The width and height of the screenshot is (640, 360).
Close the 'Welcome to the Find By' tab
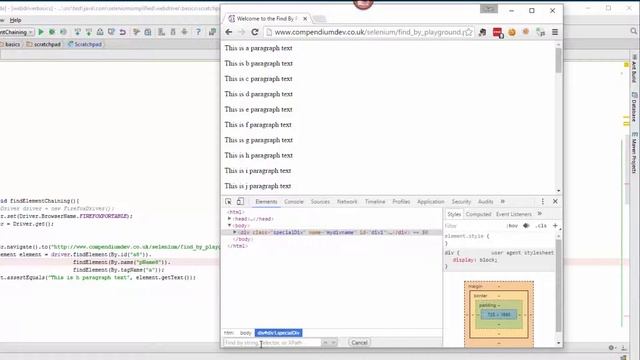pyautogui.click(x=305, y=19)
